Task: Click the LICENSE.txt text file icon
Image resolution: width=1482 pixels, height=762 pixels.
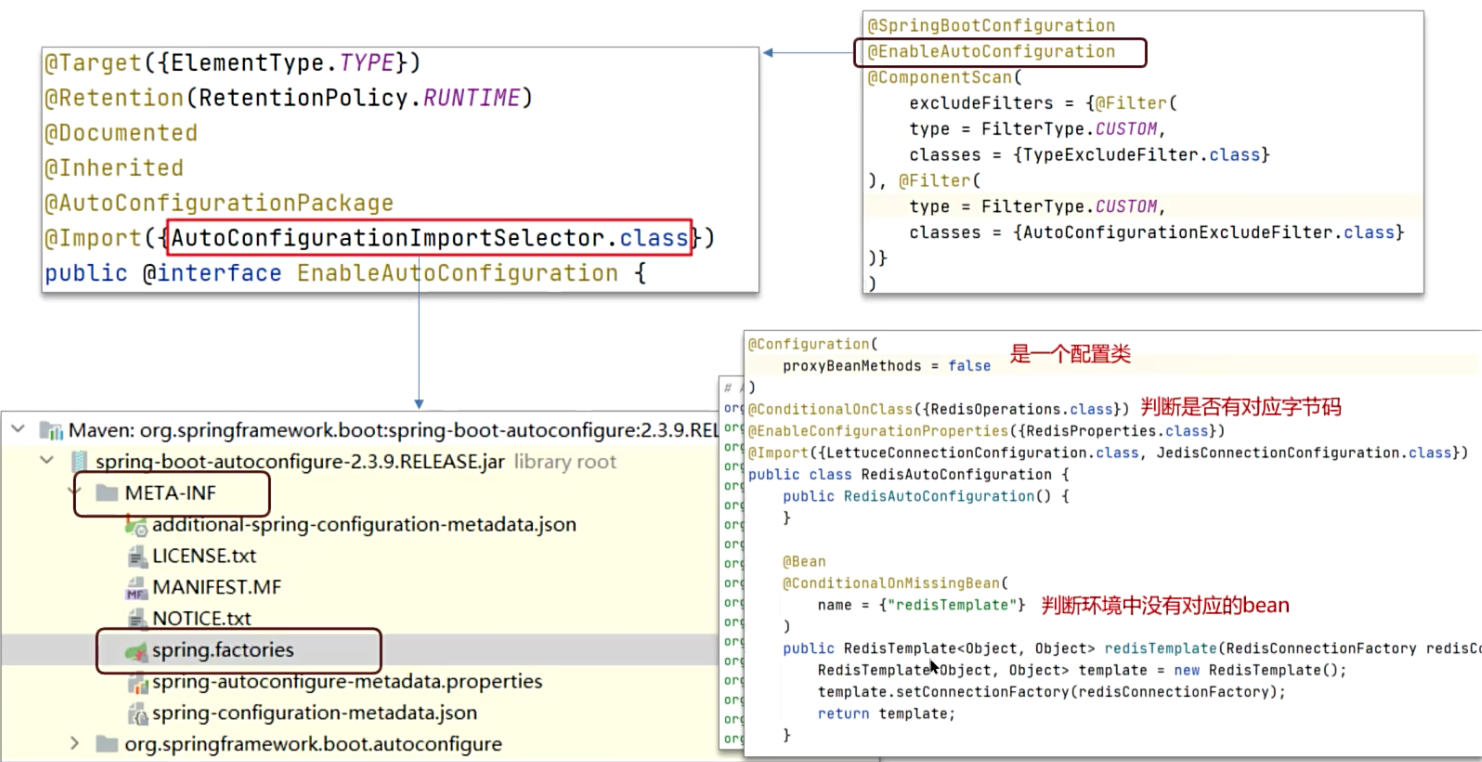Action: tap(137, 556)
